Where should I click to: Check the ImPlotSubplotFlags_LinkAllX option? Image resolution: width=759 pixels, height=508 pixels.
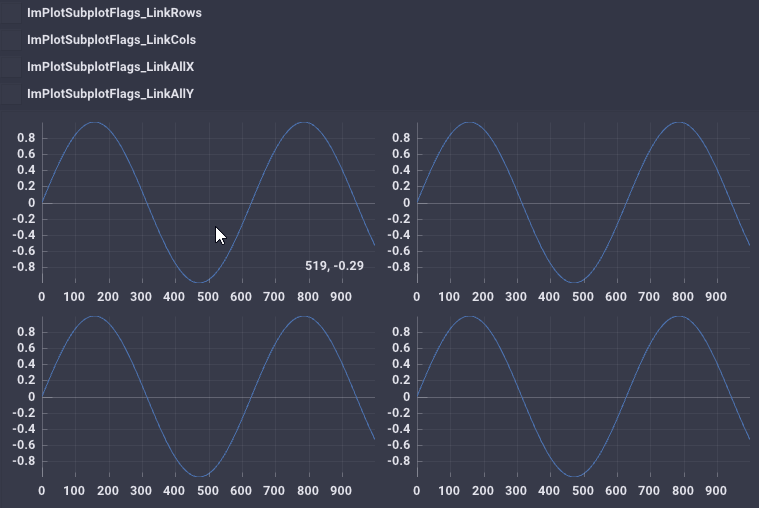[11, 67]
